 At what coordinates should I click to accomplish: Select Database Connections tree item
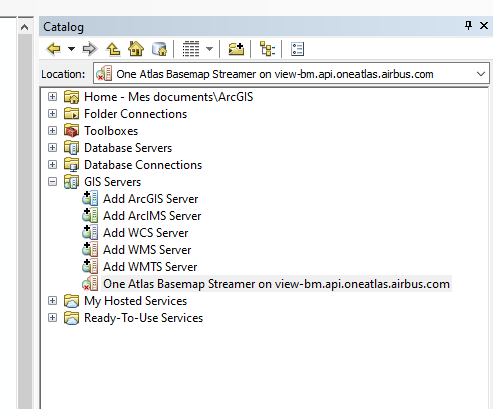(143, 165)
